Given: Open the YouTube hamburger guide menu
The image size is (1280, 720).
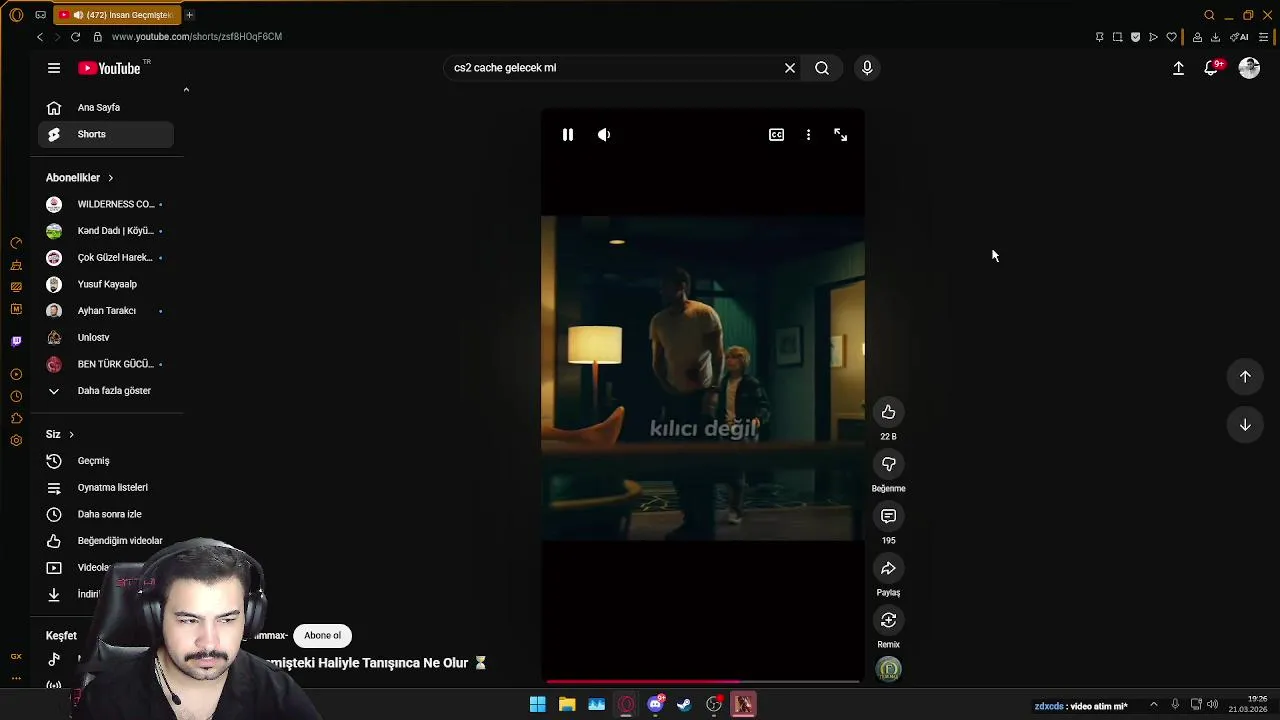Looking at the screenshot, I should (x=54, y=68).
